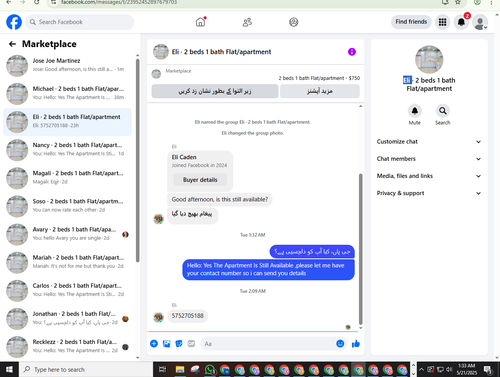This screenshot has width=500, height=377.
Task: Open the large group photo in right panel
Action: pos(429,60)
